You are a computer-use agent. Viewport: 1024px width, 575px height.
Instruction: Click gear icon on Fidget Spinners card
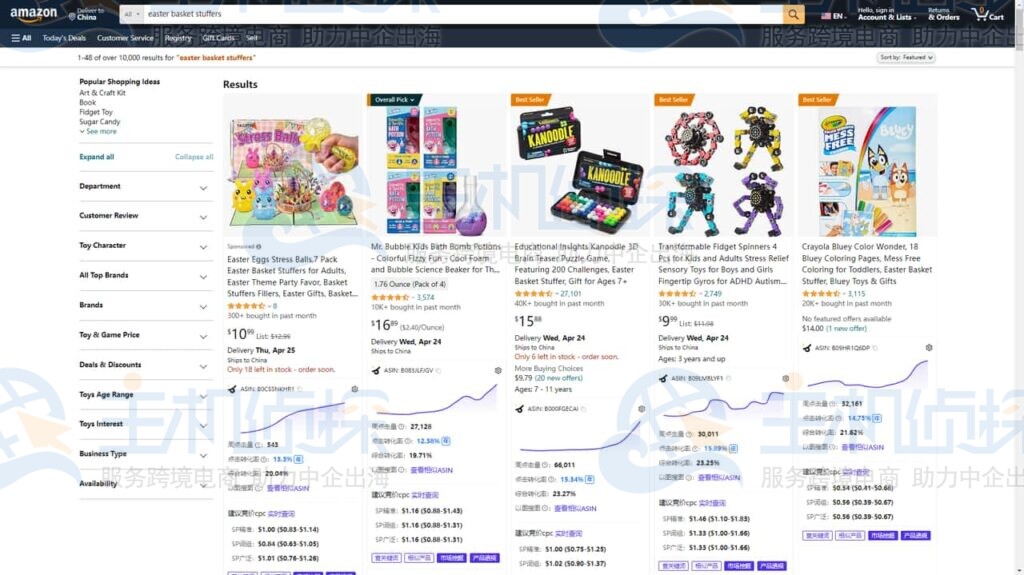[x=786, y=378]
